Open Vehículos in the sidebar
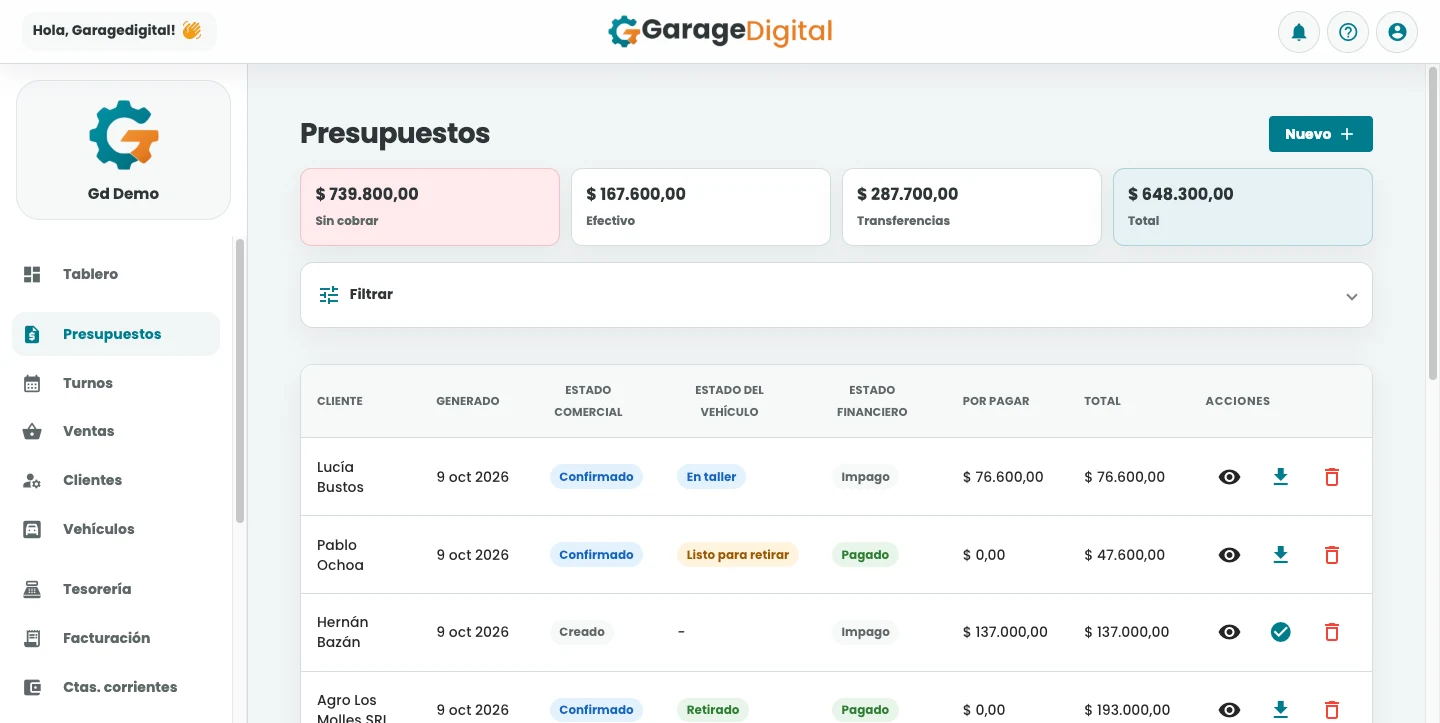Image resolution: width=1440 pixels, height=723 pixels. [116, 529]
